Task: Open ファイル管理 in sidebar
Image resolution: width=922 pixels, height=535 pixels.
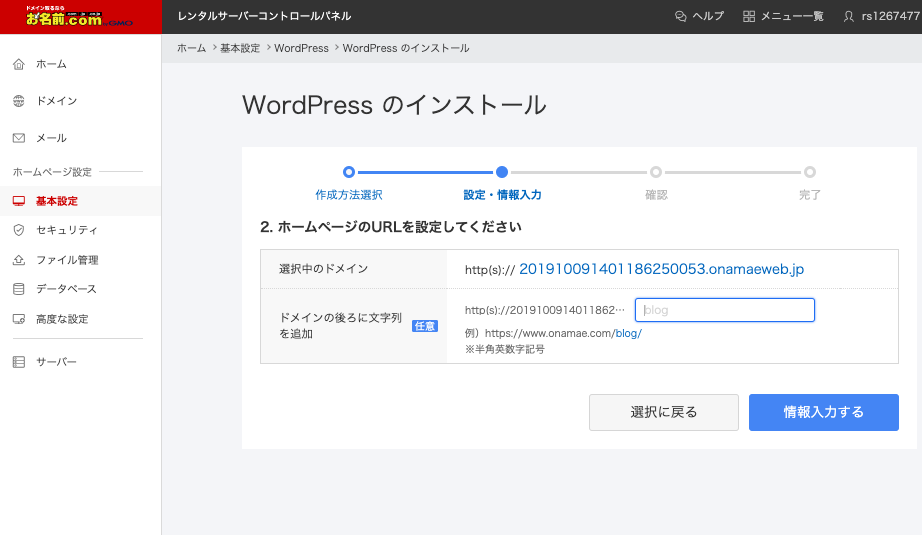Action: (66, 260)
